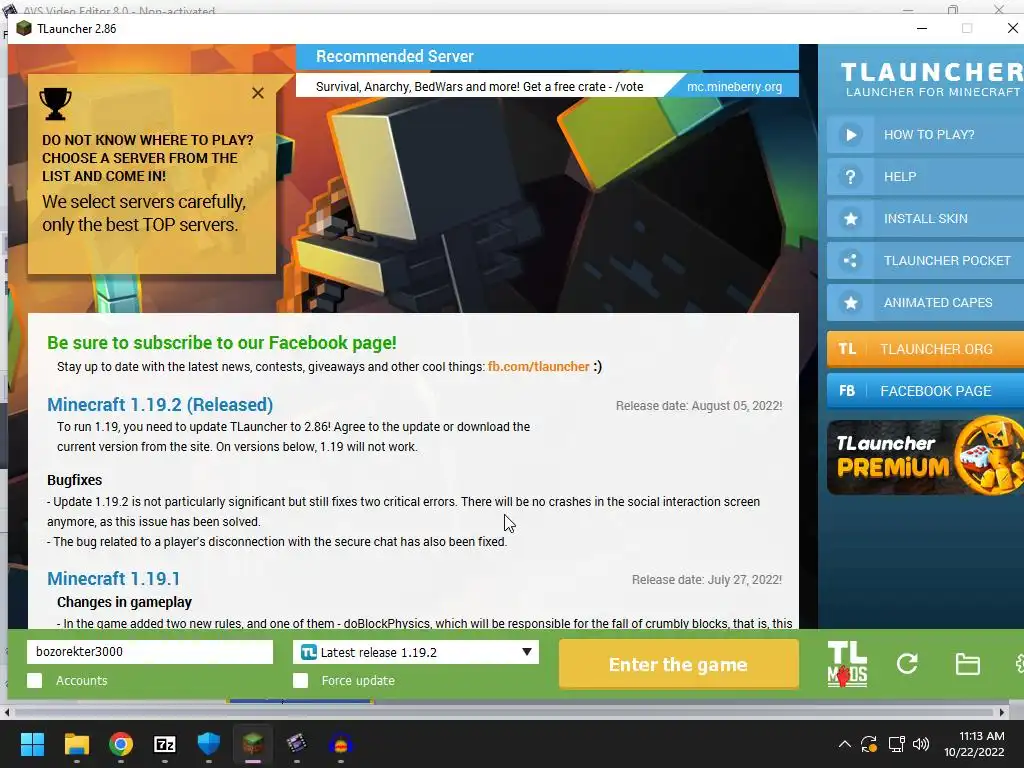Click the horizontal scrollbar left arrow

tap(7, 712)
